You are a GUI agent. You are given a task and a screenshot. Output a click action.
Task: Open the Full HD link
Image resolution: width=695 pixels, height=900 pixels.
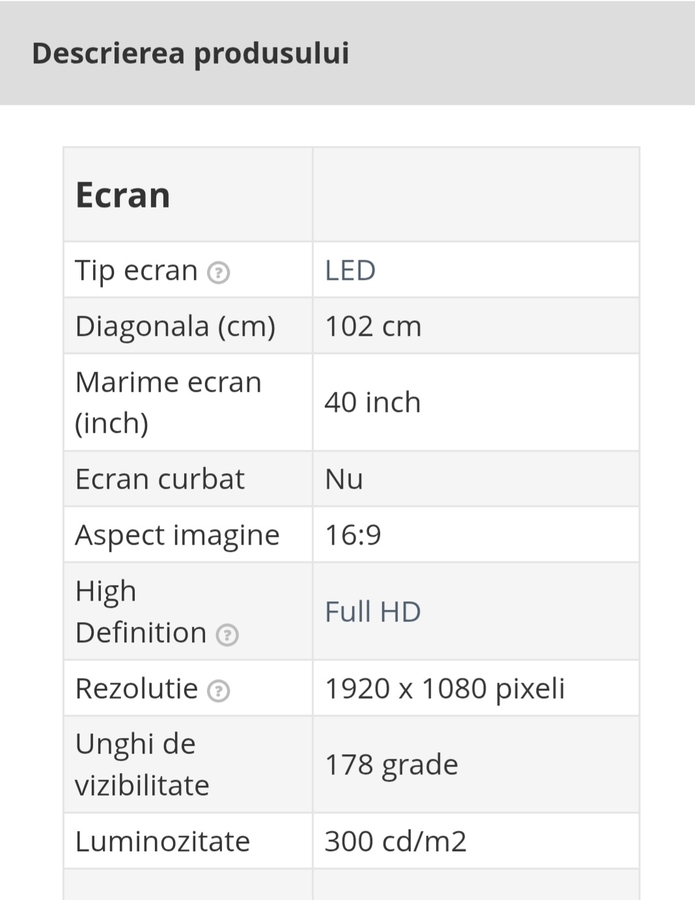click(x=372, y=612)
